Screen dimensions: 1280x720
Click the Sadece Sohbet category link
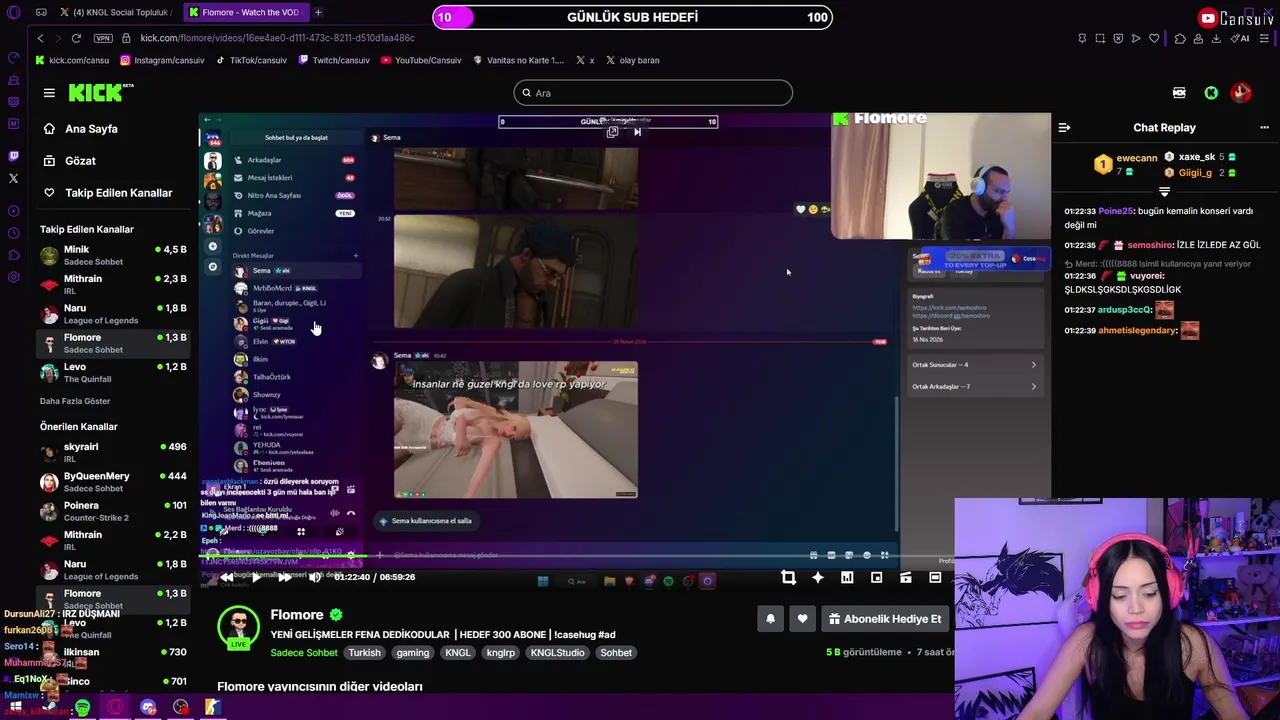(303, 653)
